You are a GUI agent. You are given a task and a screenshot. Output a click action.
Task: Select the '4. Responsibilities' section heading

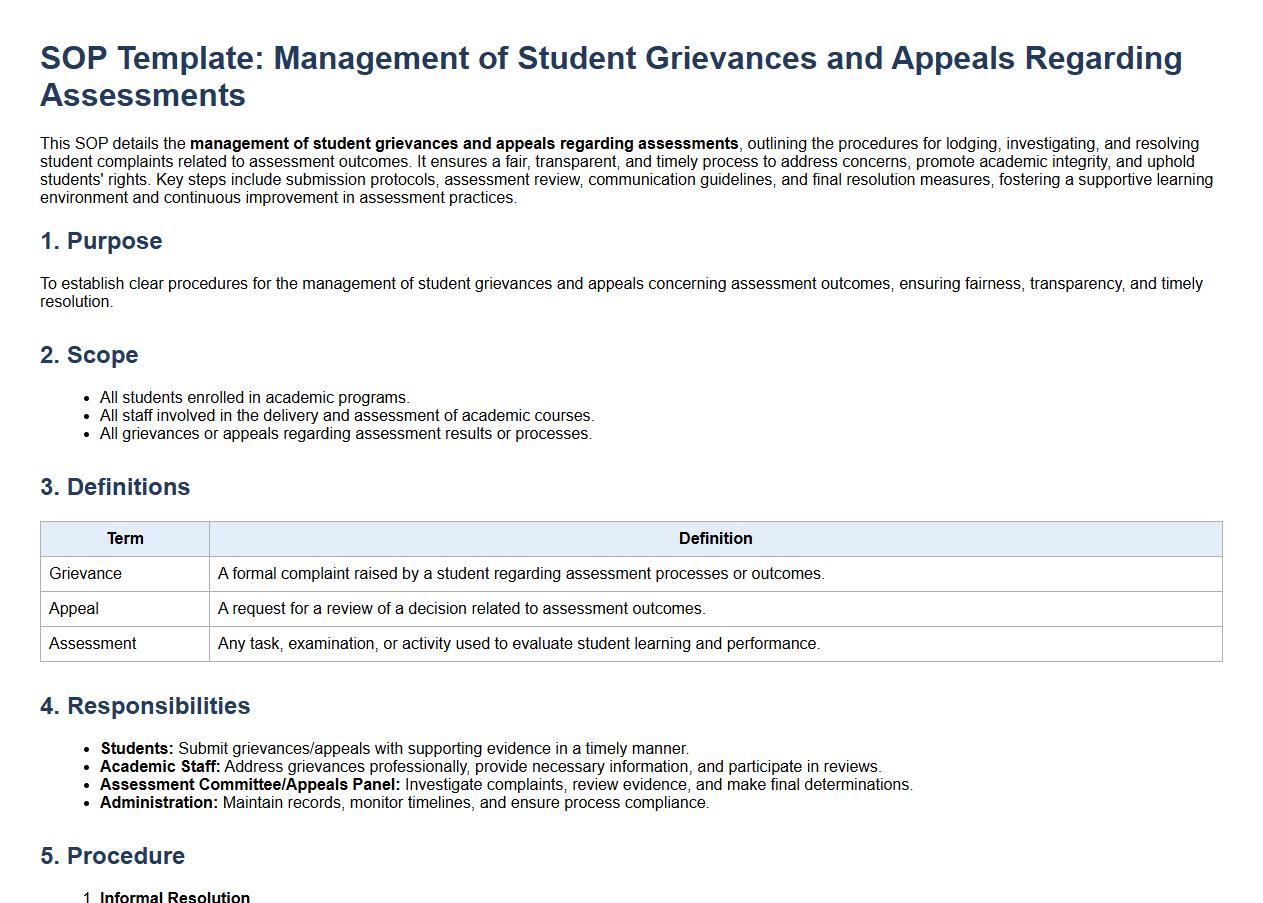(x=145, y=706)
